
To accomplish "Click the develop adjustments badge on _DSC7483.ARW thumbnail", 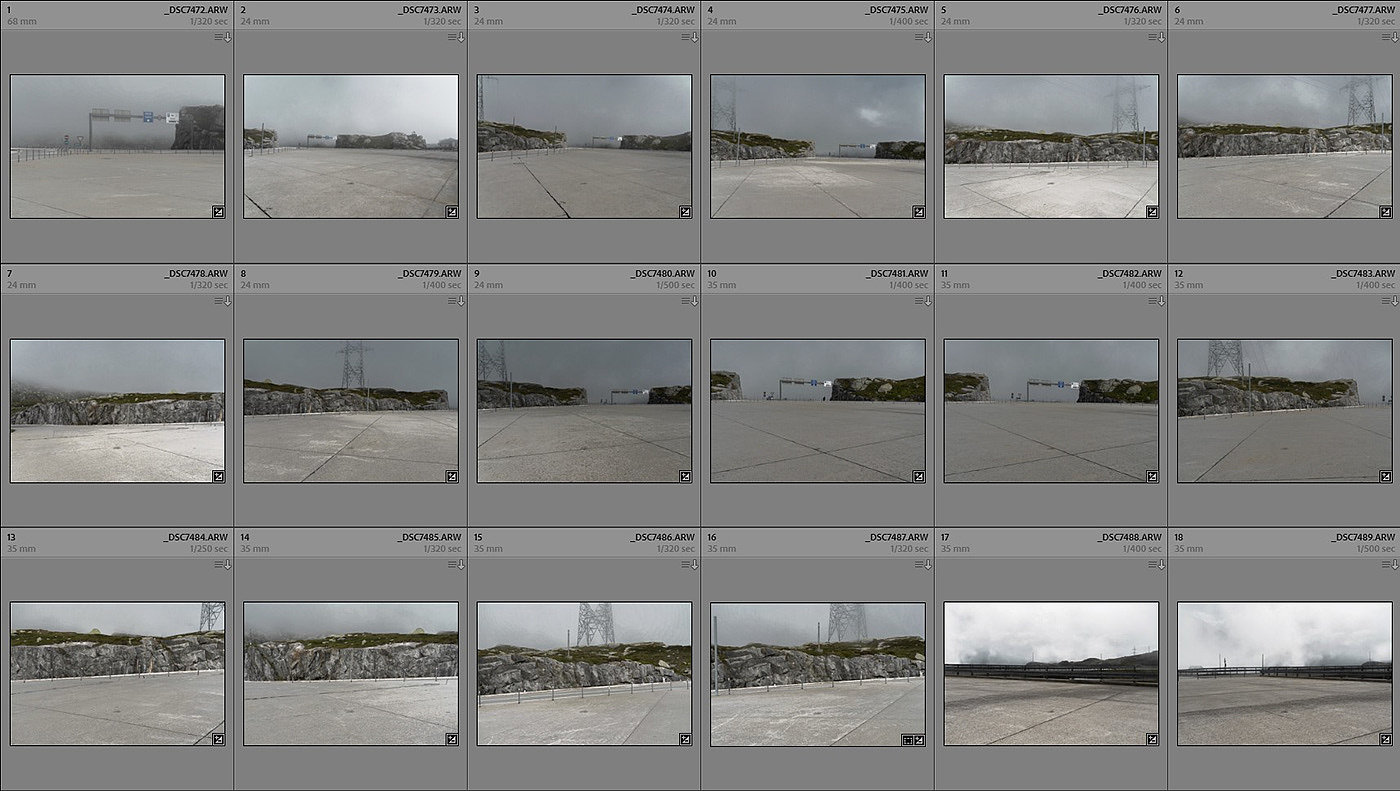I will [x=1386, y=476].
